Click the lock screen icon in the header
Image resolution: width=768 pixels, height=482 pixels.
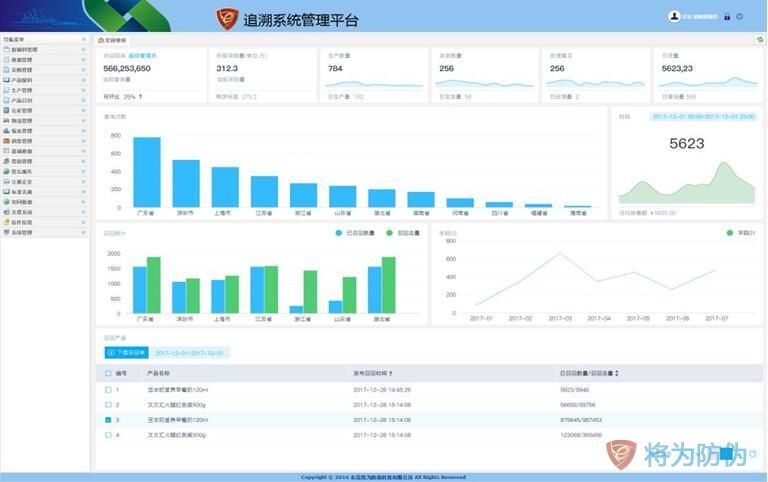[727, 16]
